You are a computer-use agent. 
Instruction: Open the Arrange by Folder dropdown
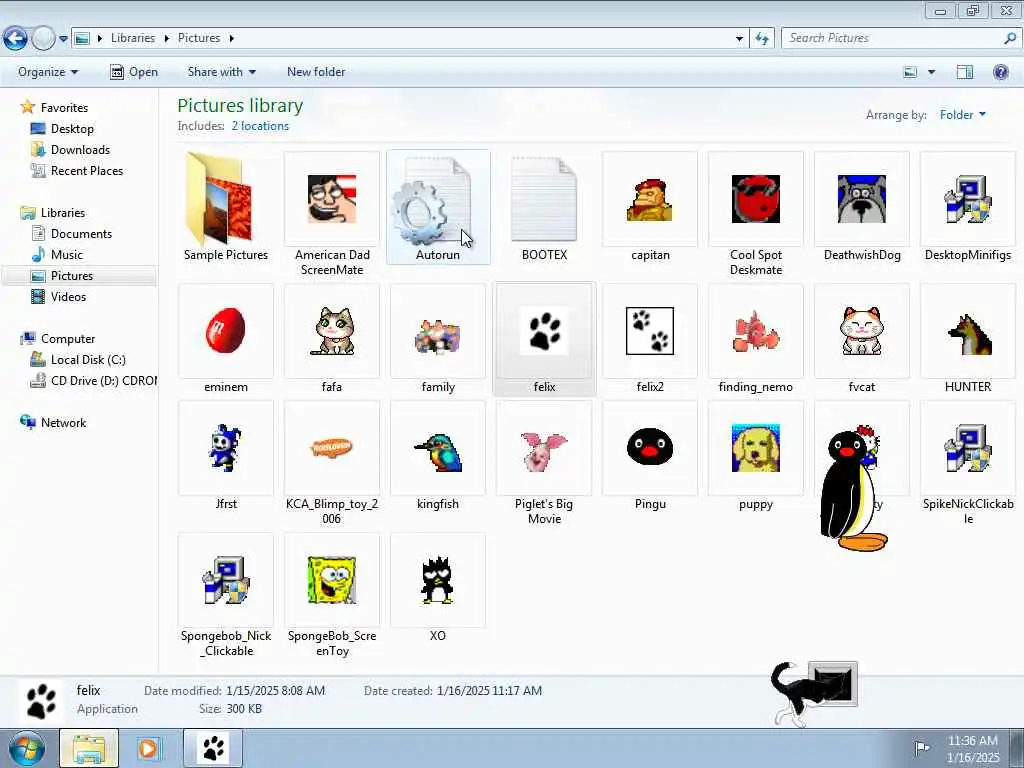coord(963,115)
